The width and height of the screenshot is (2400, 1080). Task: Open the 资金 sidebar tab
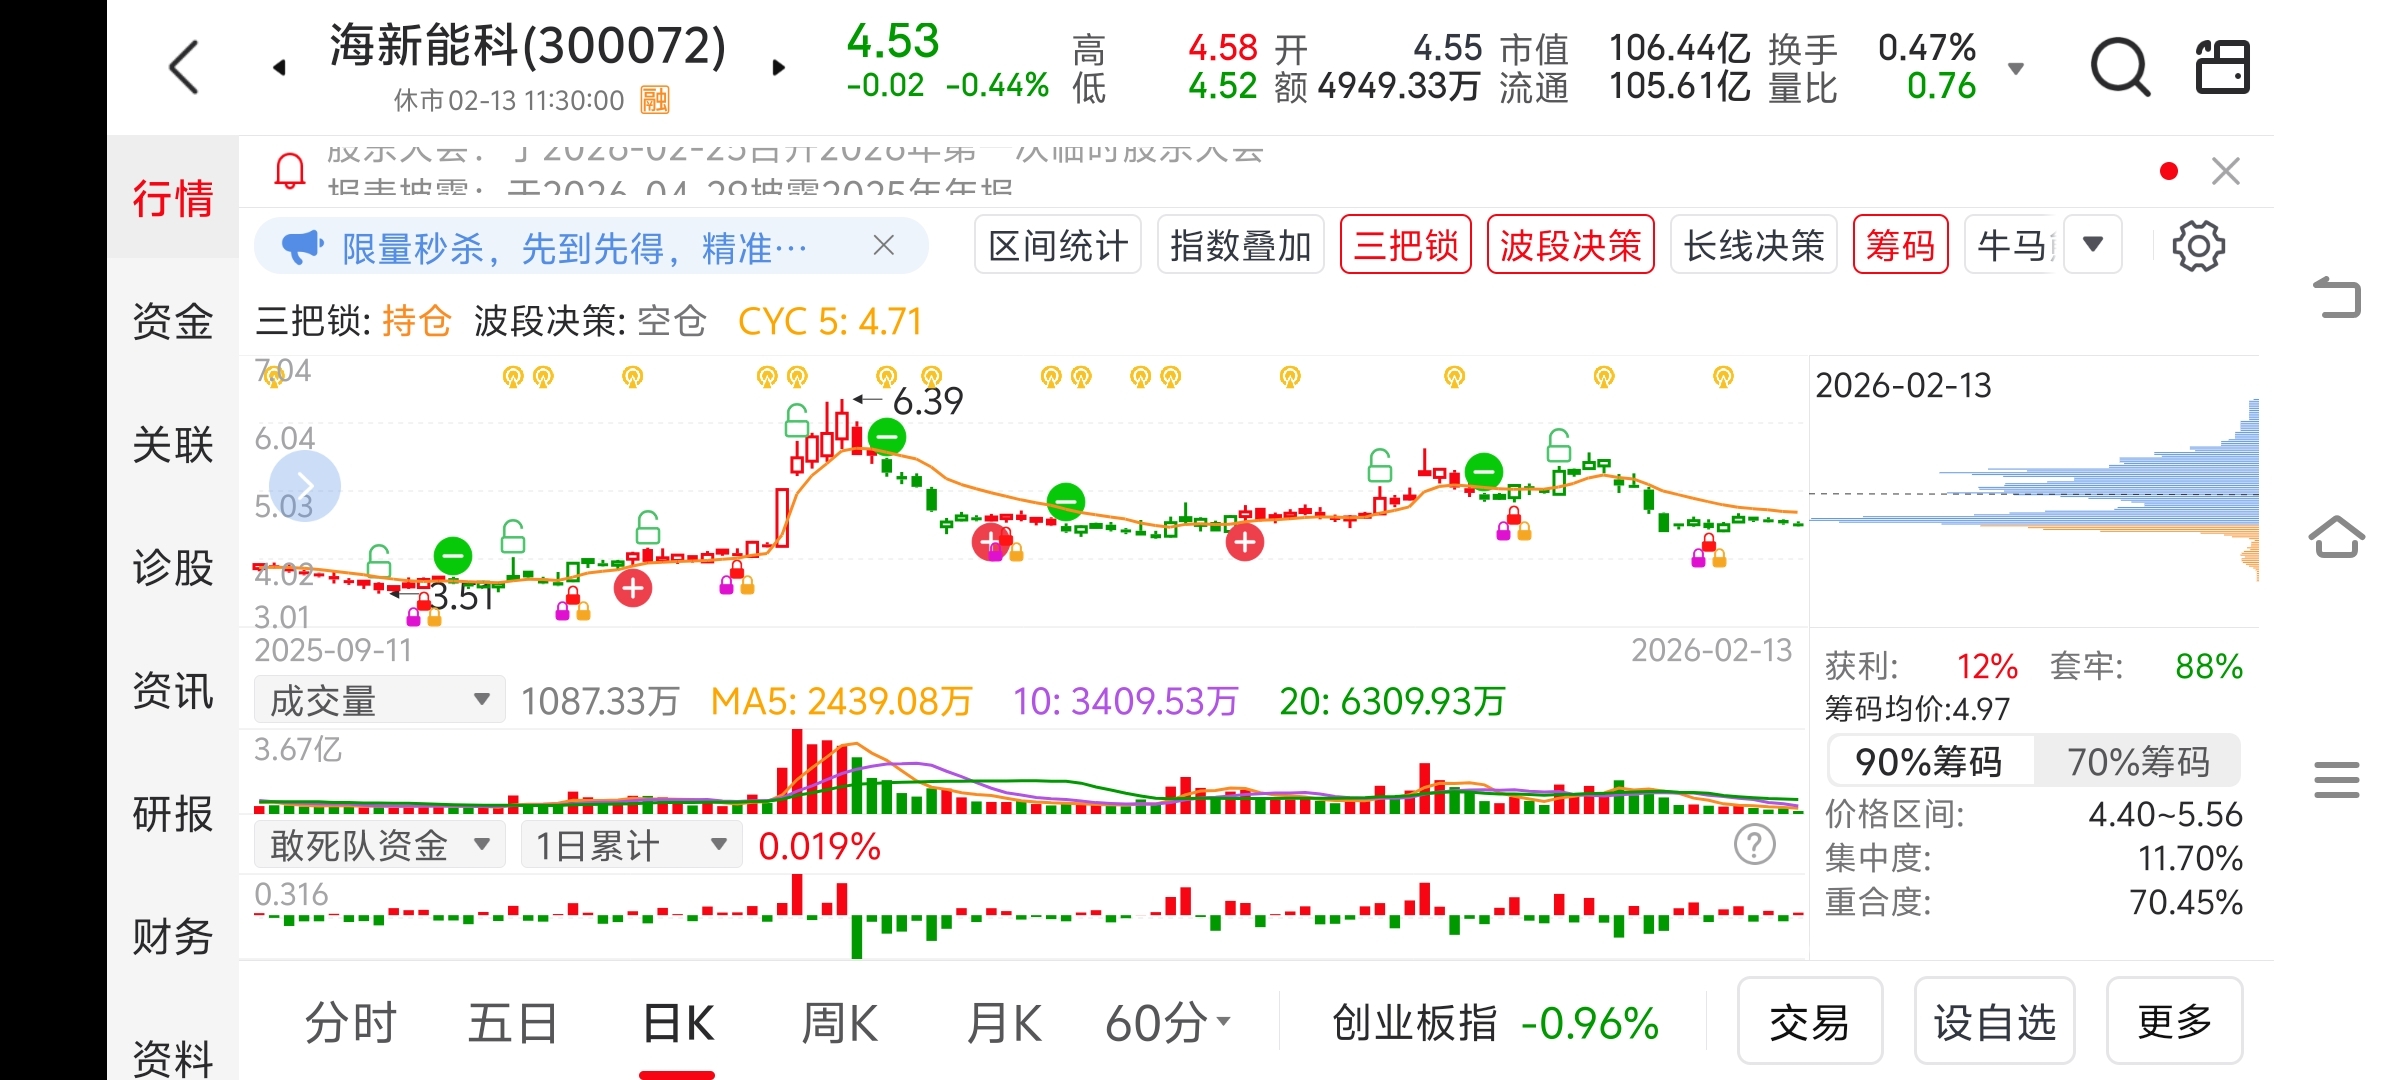(173, 322)
